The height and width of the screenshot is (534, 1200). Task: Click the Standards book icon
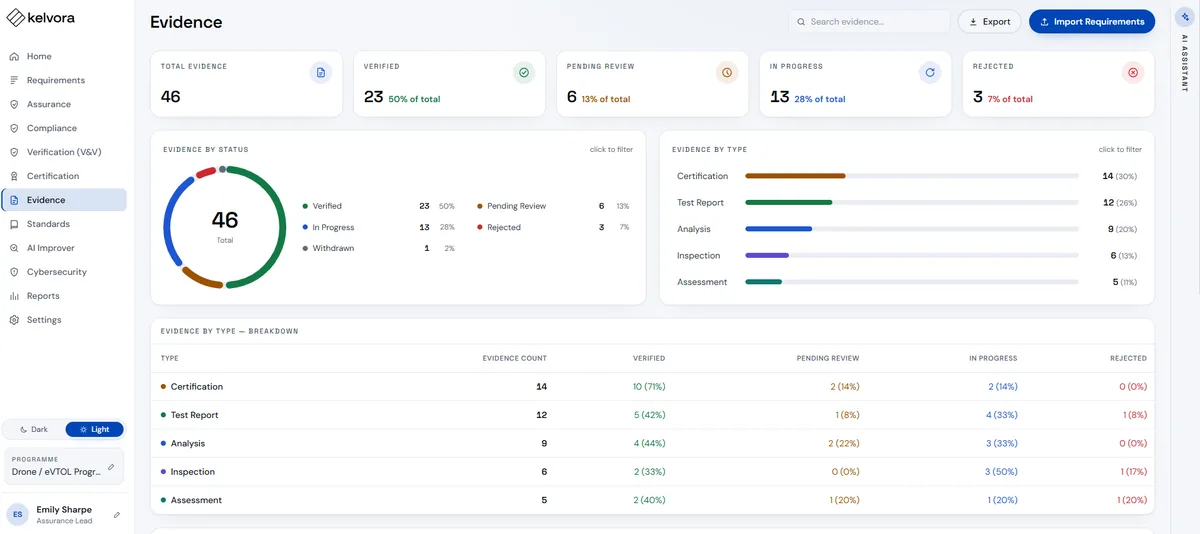pos(14,224)
